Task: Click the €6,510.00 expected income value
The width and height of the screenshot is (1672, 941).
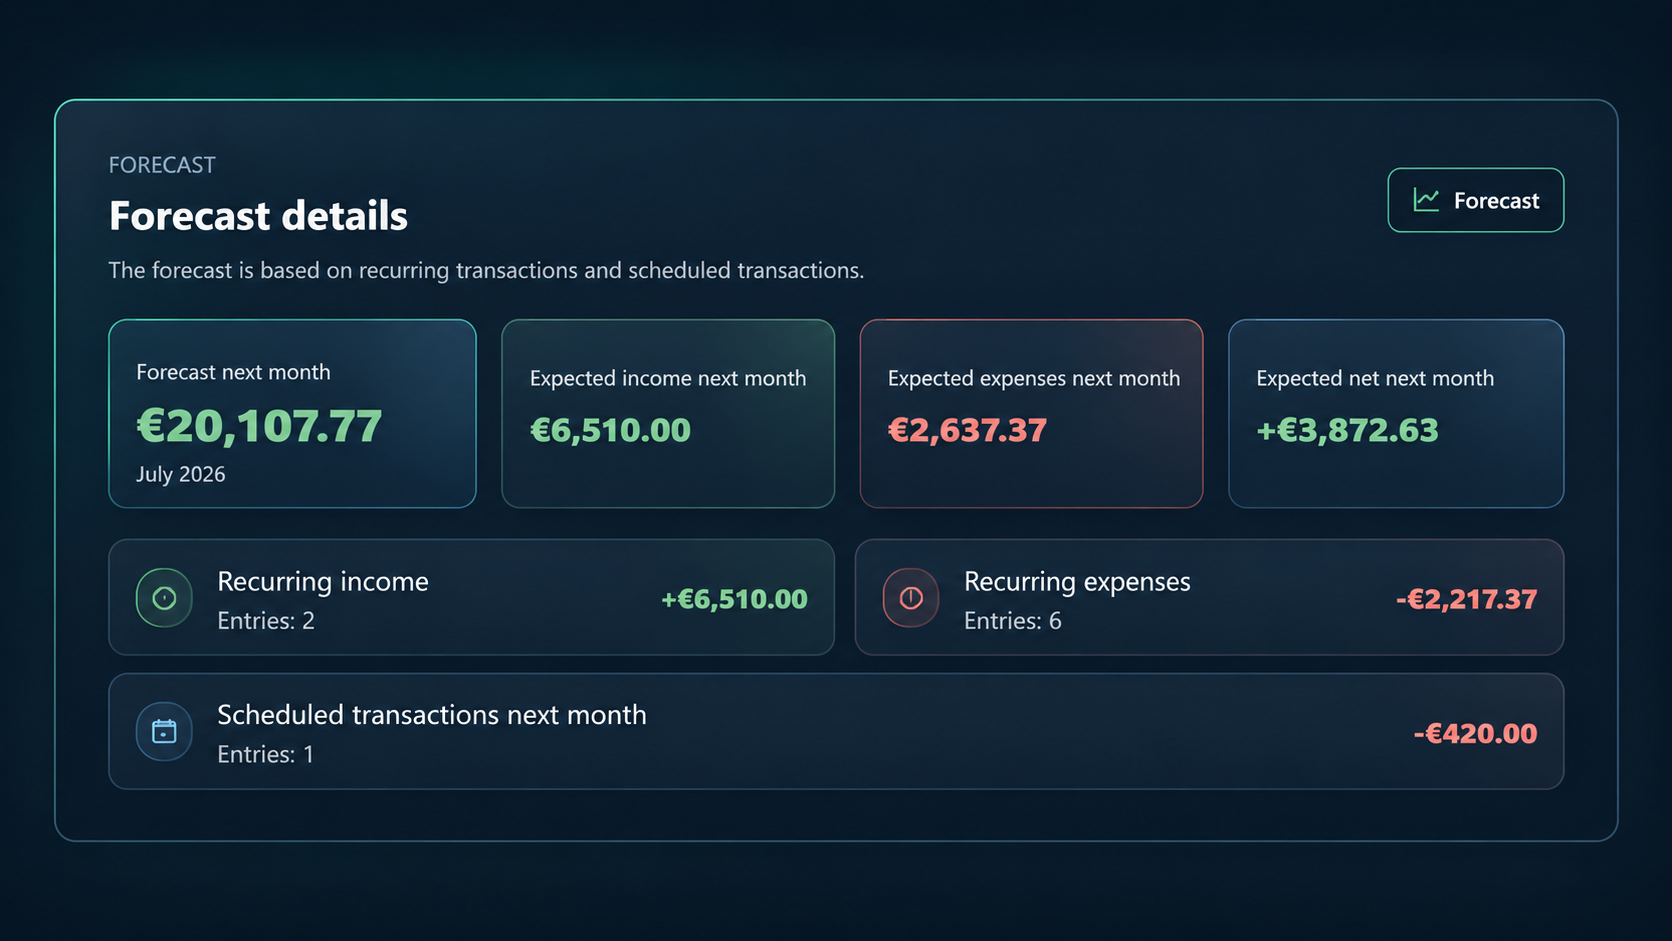Action: (610, 430)
